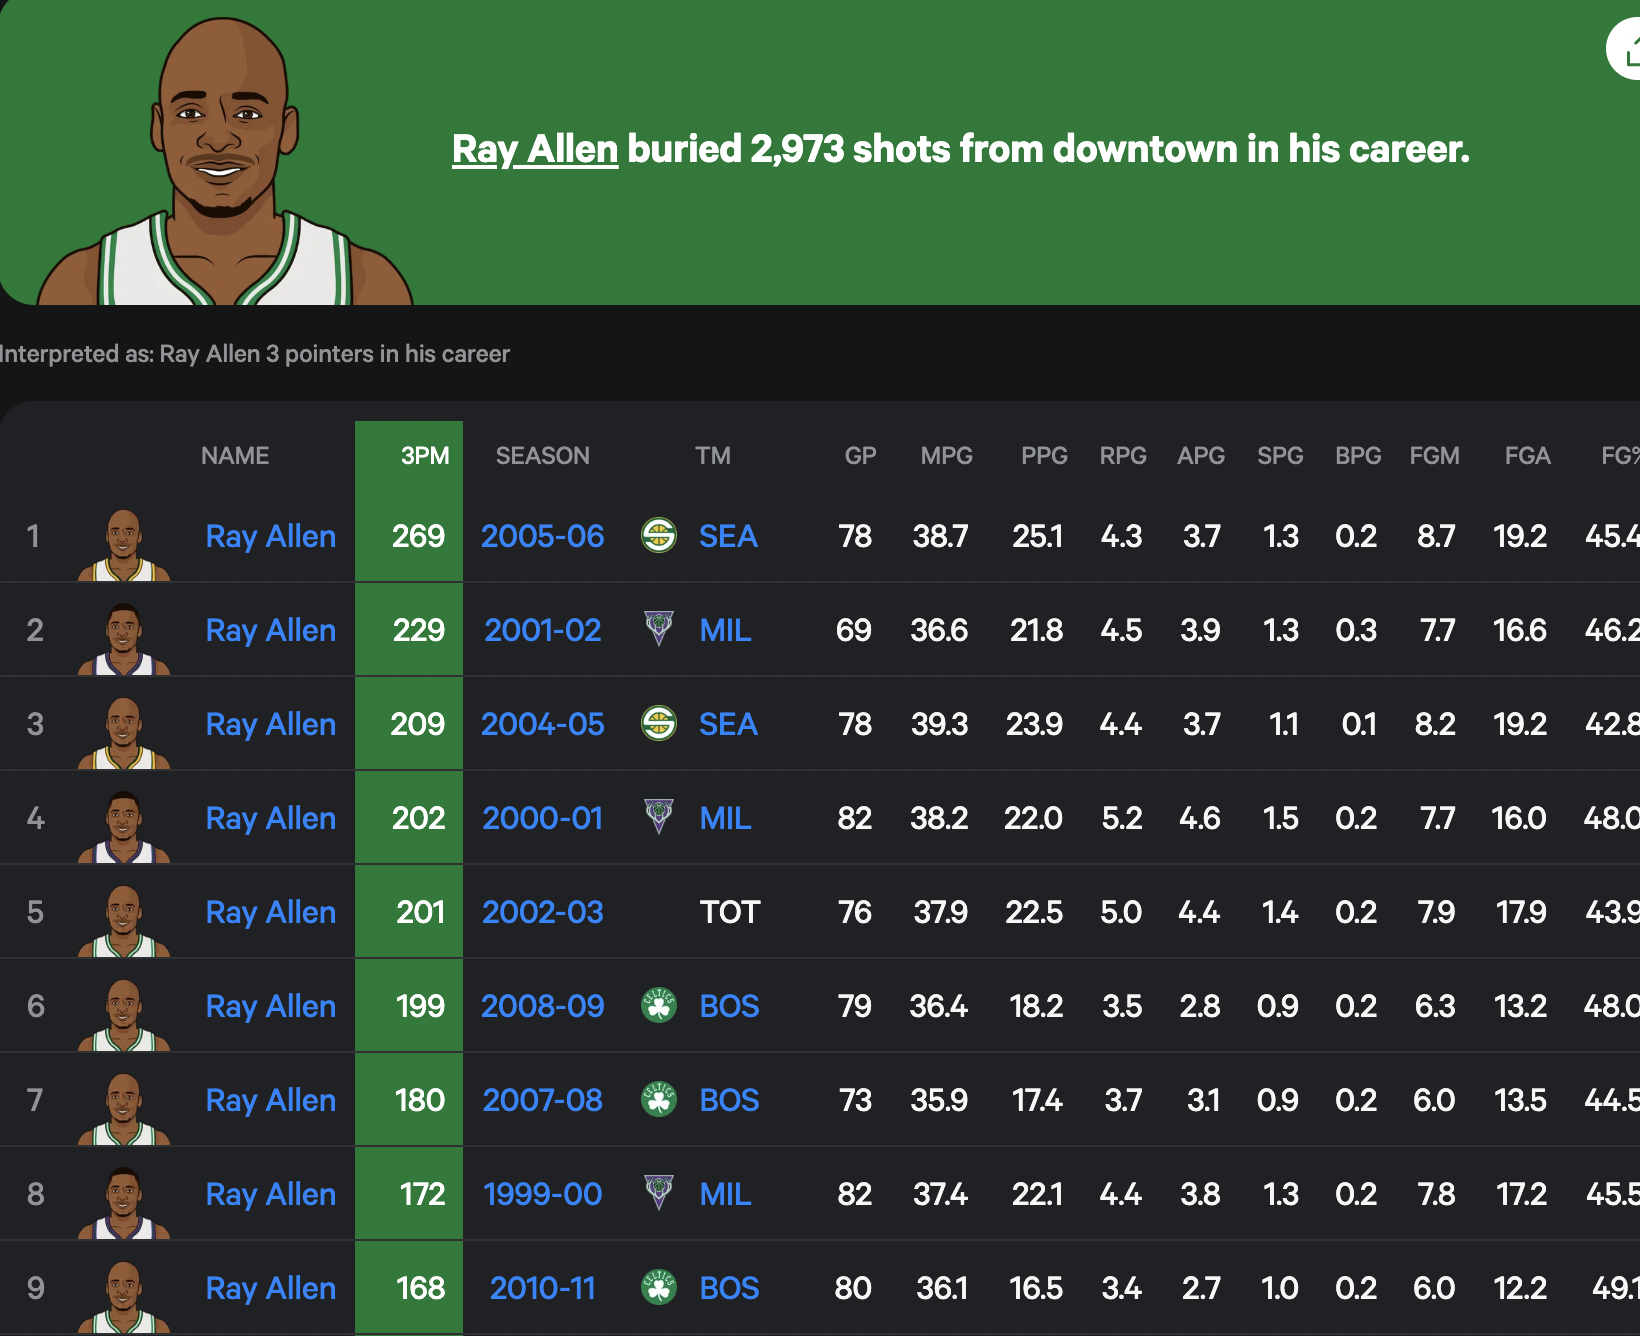Click the Bucks logo in the 2001-02 row
Image resolution: width=1640 pixels, height=1336 pixels.
(x=659, y=629)
